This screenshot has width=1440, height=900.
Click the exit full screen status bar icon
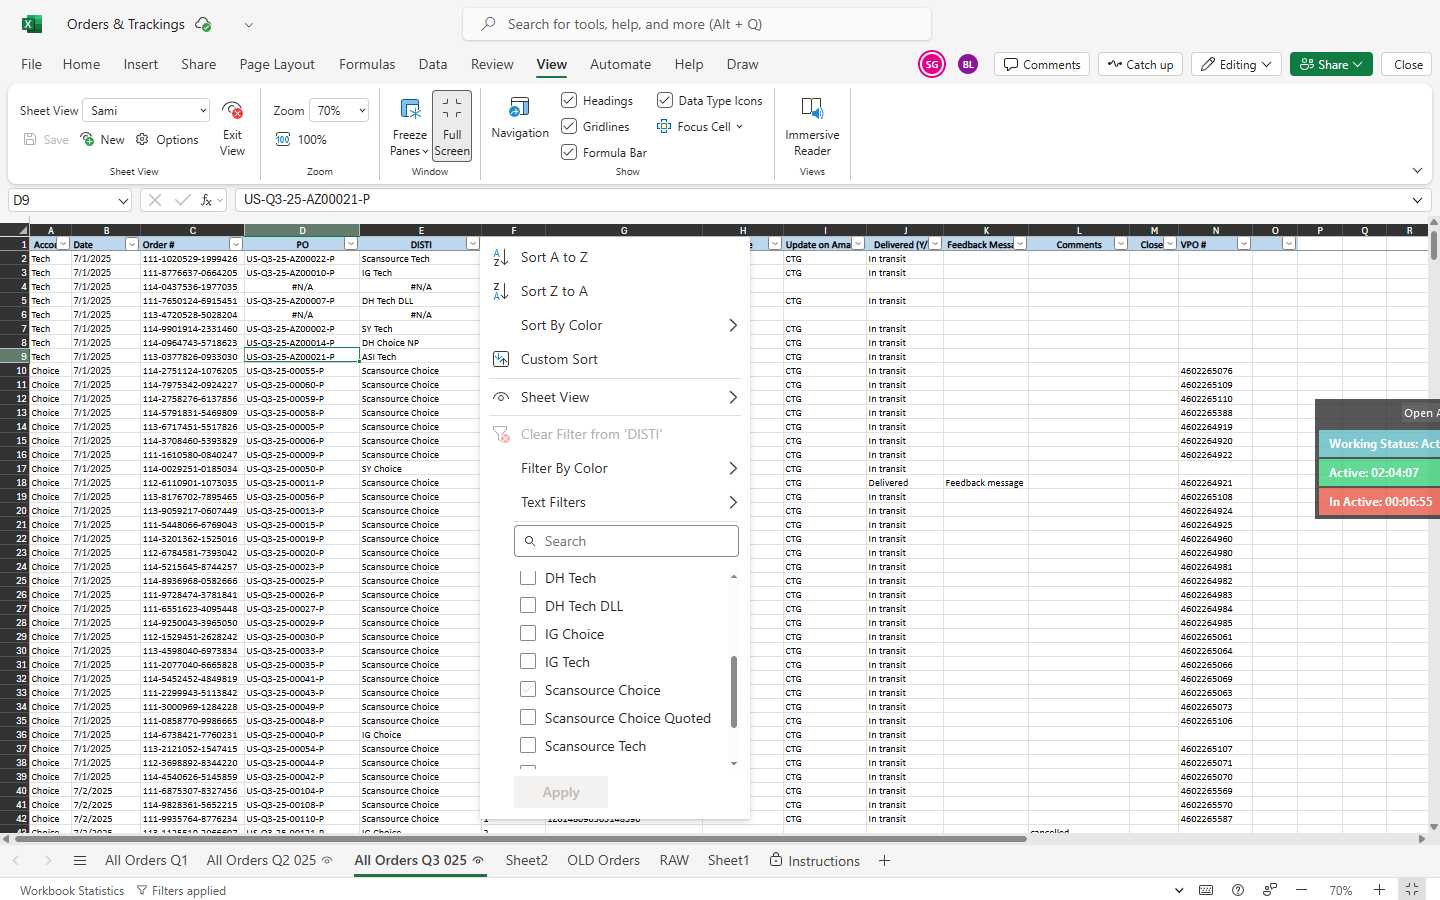click(x=1412, y=889)
